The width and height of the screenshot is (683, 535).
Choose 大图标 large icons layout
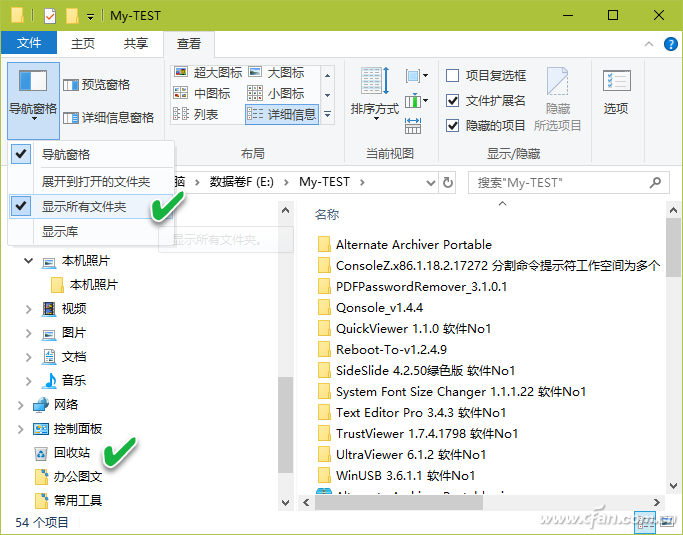tap(276, 72)
